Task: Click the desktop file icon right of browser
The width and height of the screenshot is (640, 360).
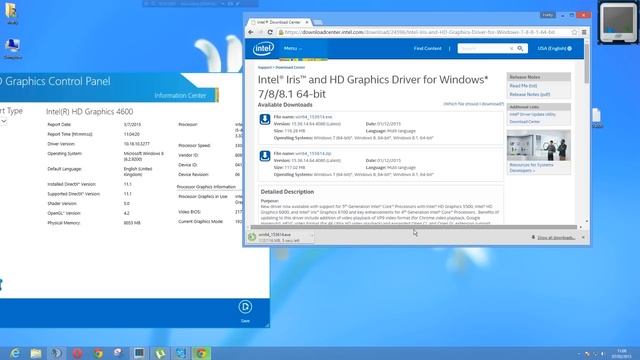Action: tap(596, 118)
